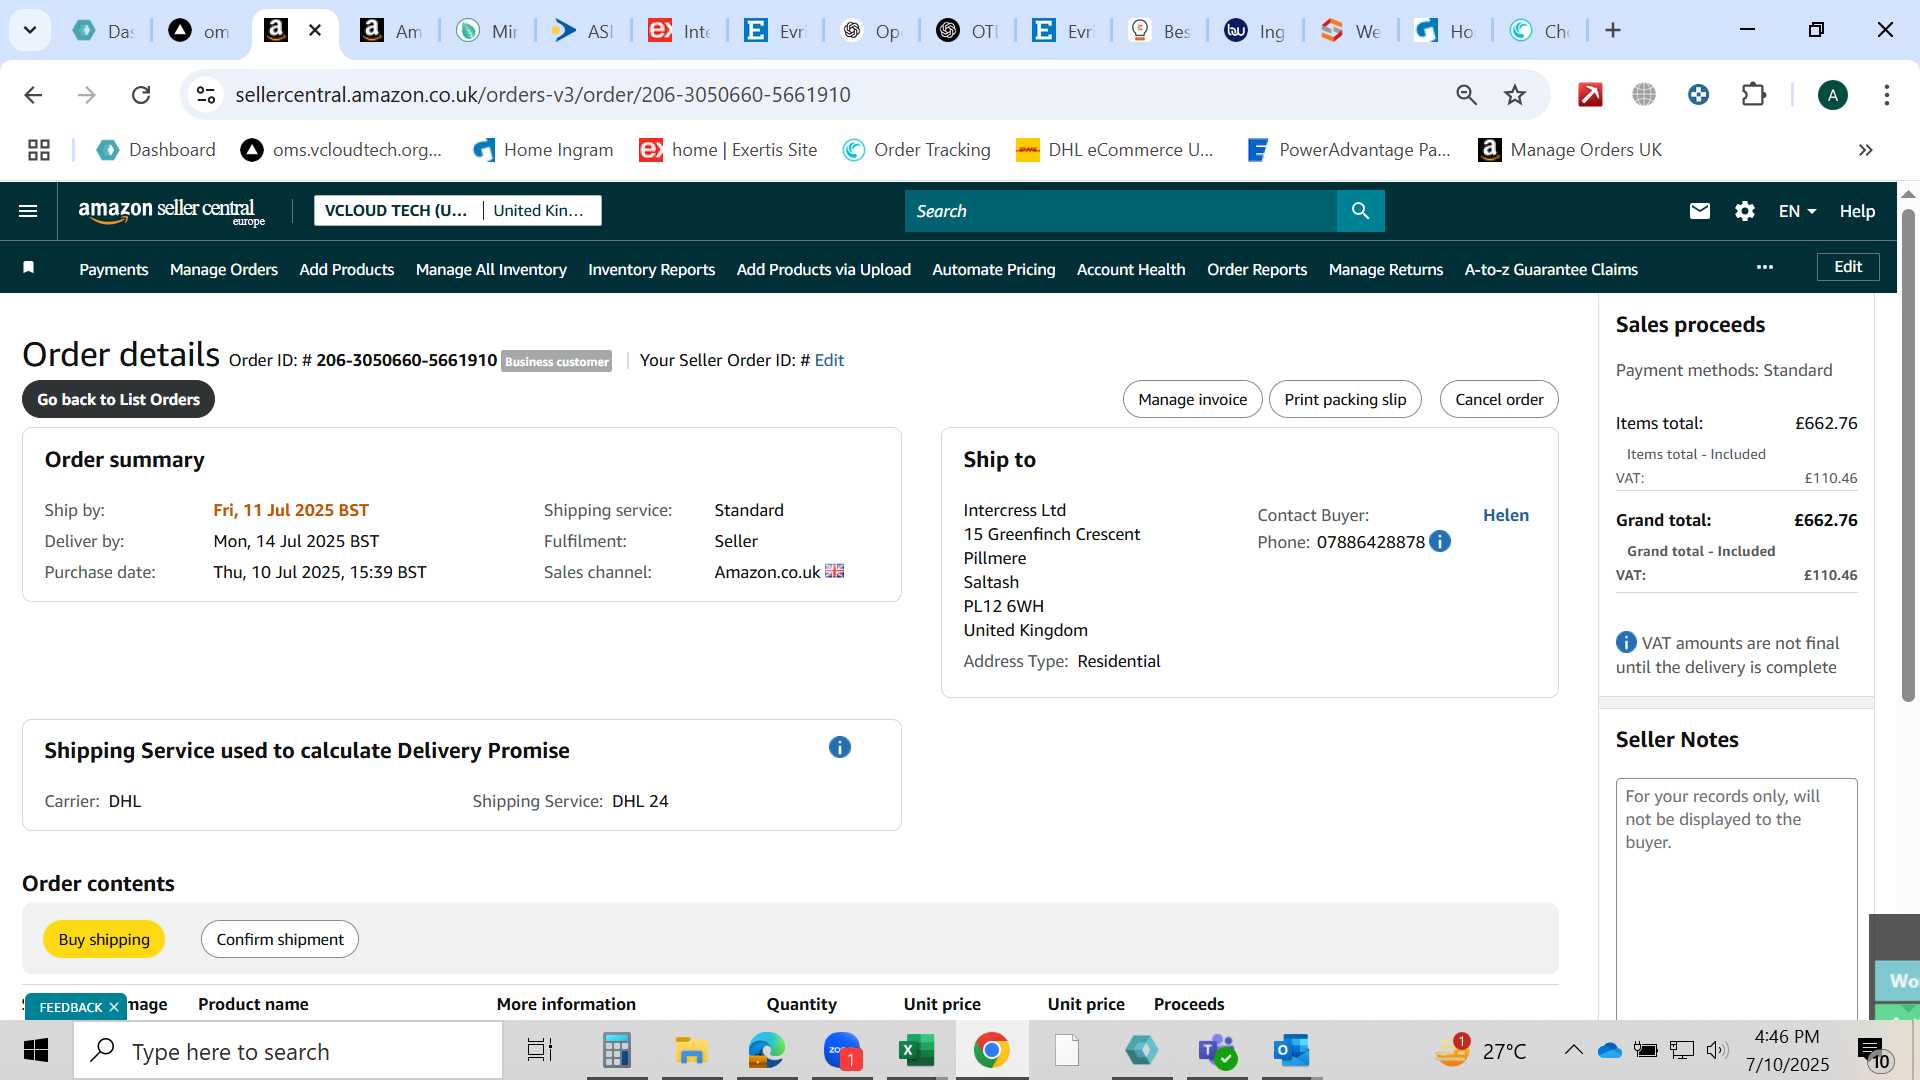
Task: Click the nav bar Edit button
Action: [x=1848, y=267]
